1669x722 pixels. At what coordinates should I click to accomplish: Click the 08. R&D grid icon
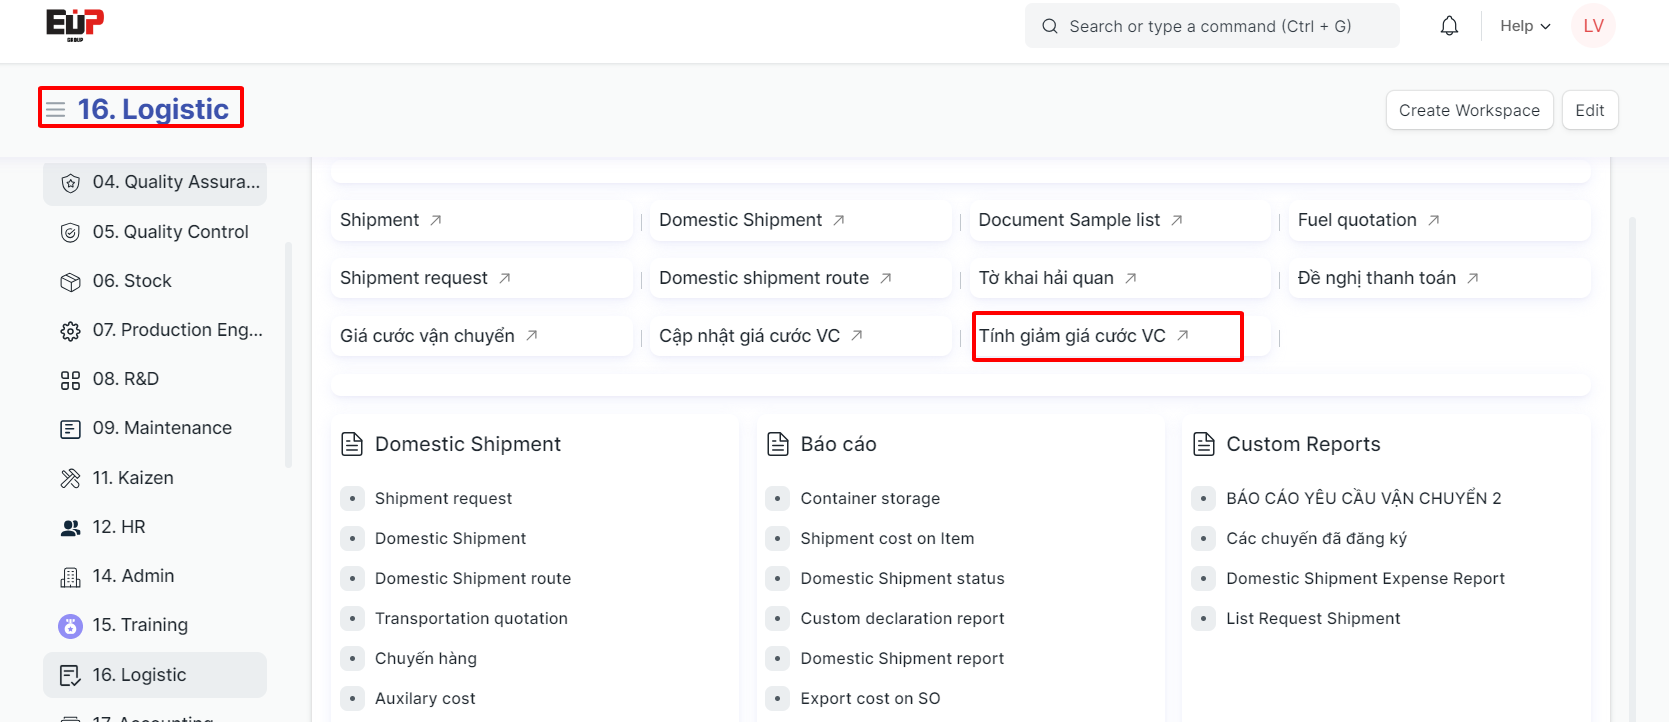(70, 380)
